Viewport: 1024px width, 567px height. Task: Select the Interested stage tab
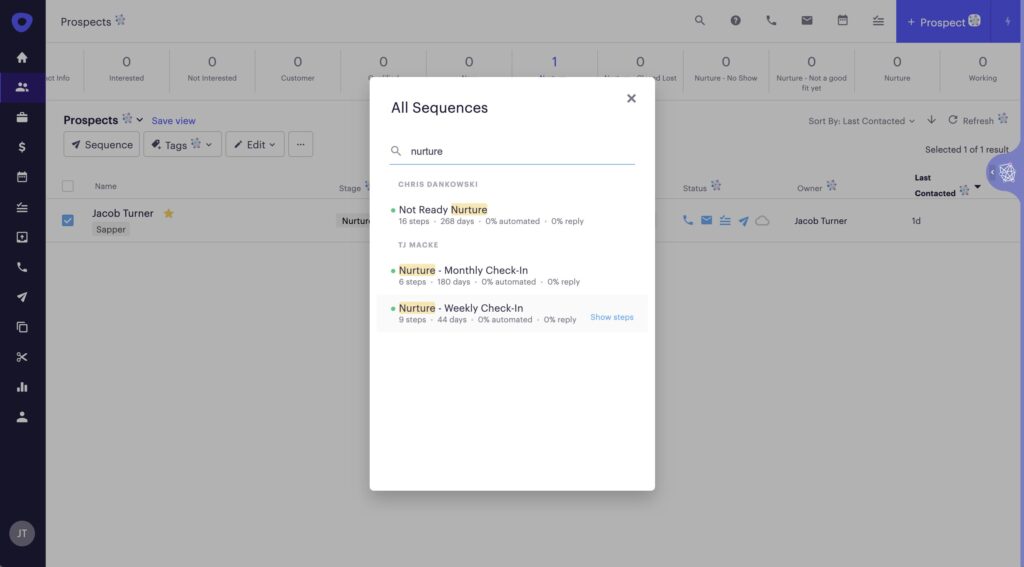(x=127, y=69)
